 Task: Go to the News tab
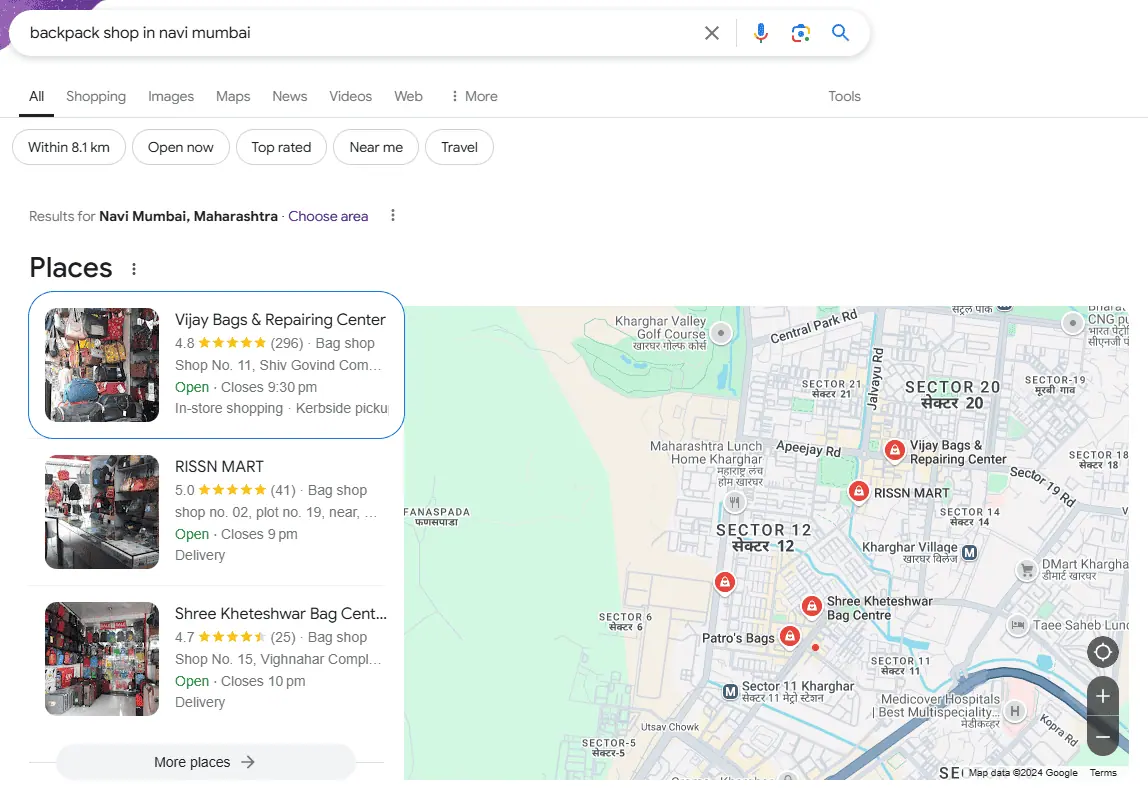290,96
